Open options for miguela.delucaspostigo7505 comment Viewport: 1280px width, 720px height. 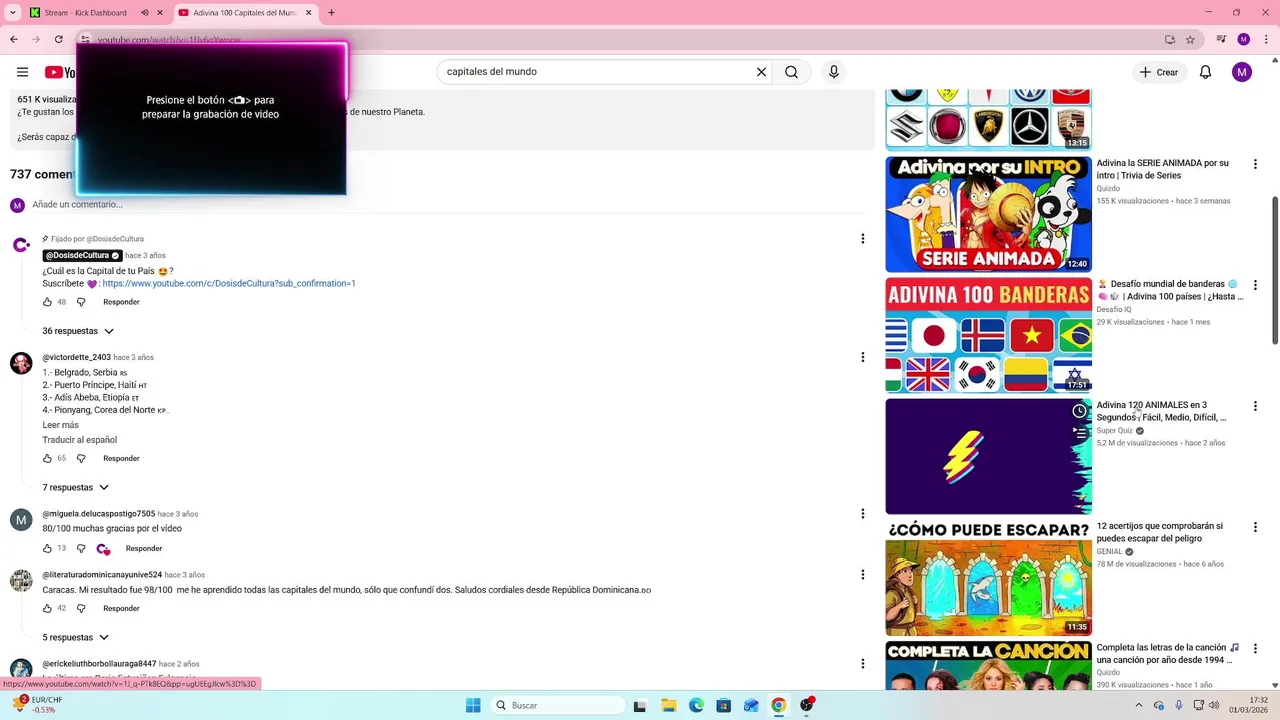pyautogui.click(x=863, y=514)
